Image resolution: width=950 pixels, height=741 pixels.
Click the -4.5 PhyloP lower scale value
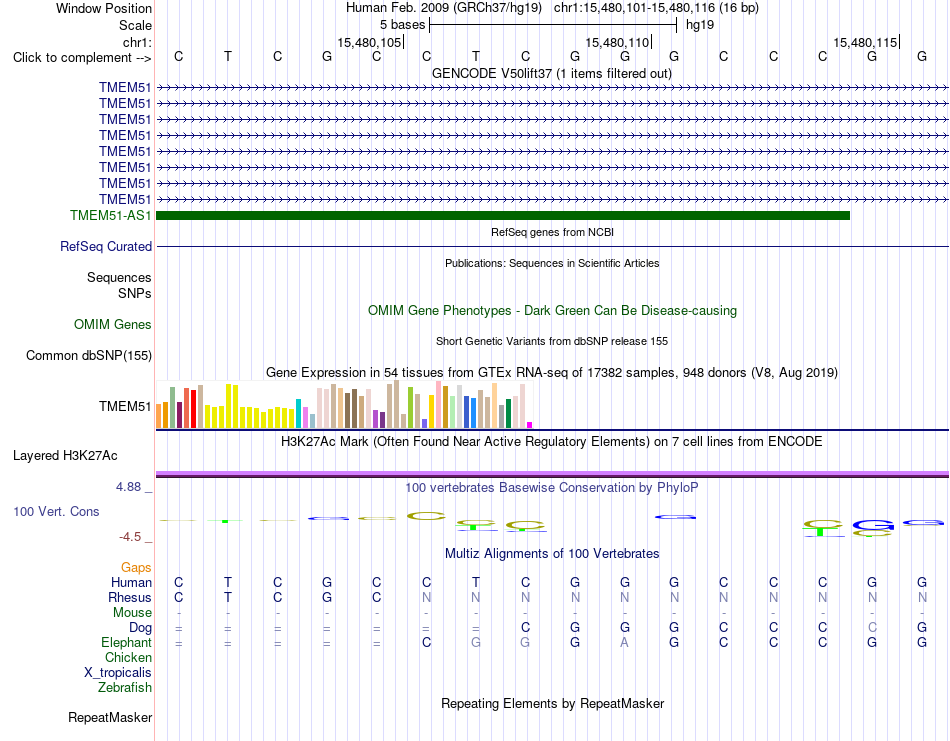(x=130, y=537)
